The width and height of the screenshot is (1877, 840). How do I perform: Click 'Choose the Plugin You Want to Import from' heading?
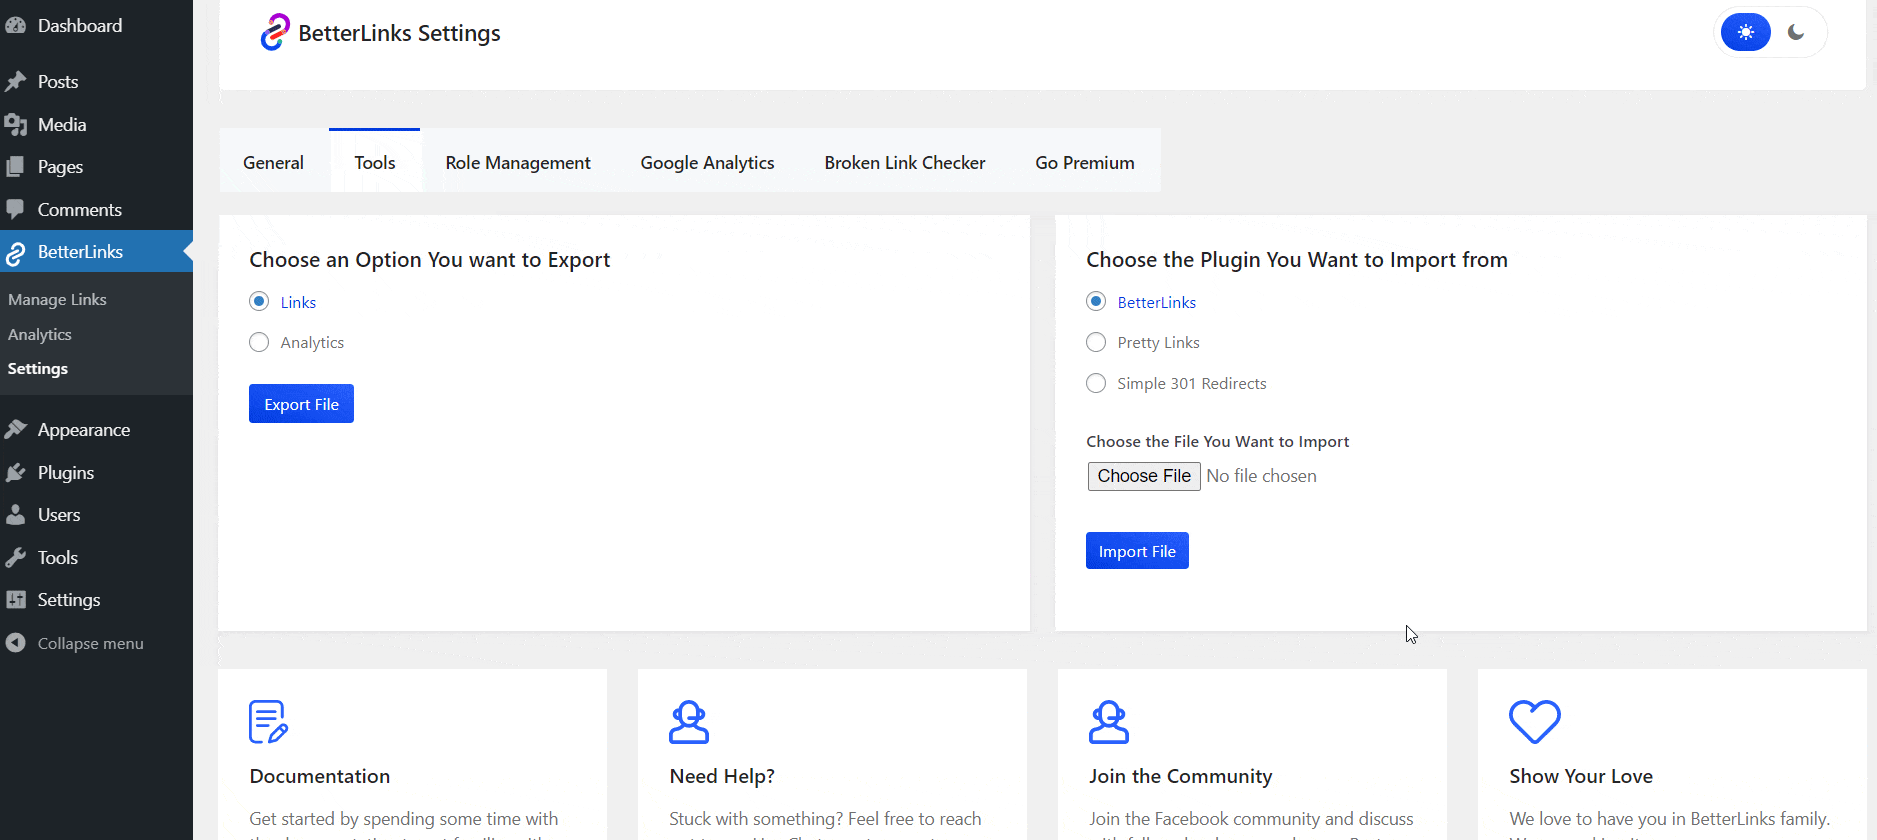coord(1297,260)
